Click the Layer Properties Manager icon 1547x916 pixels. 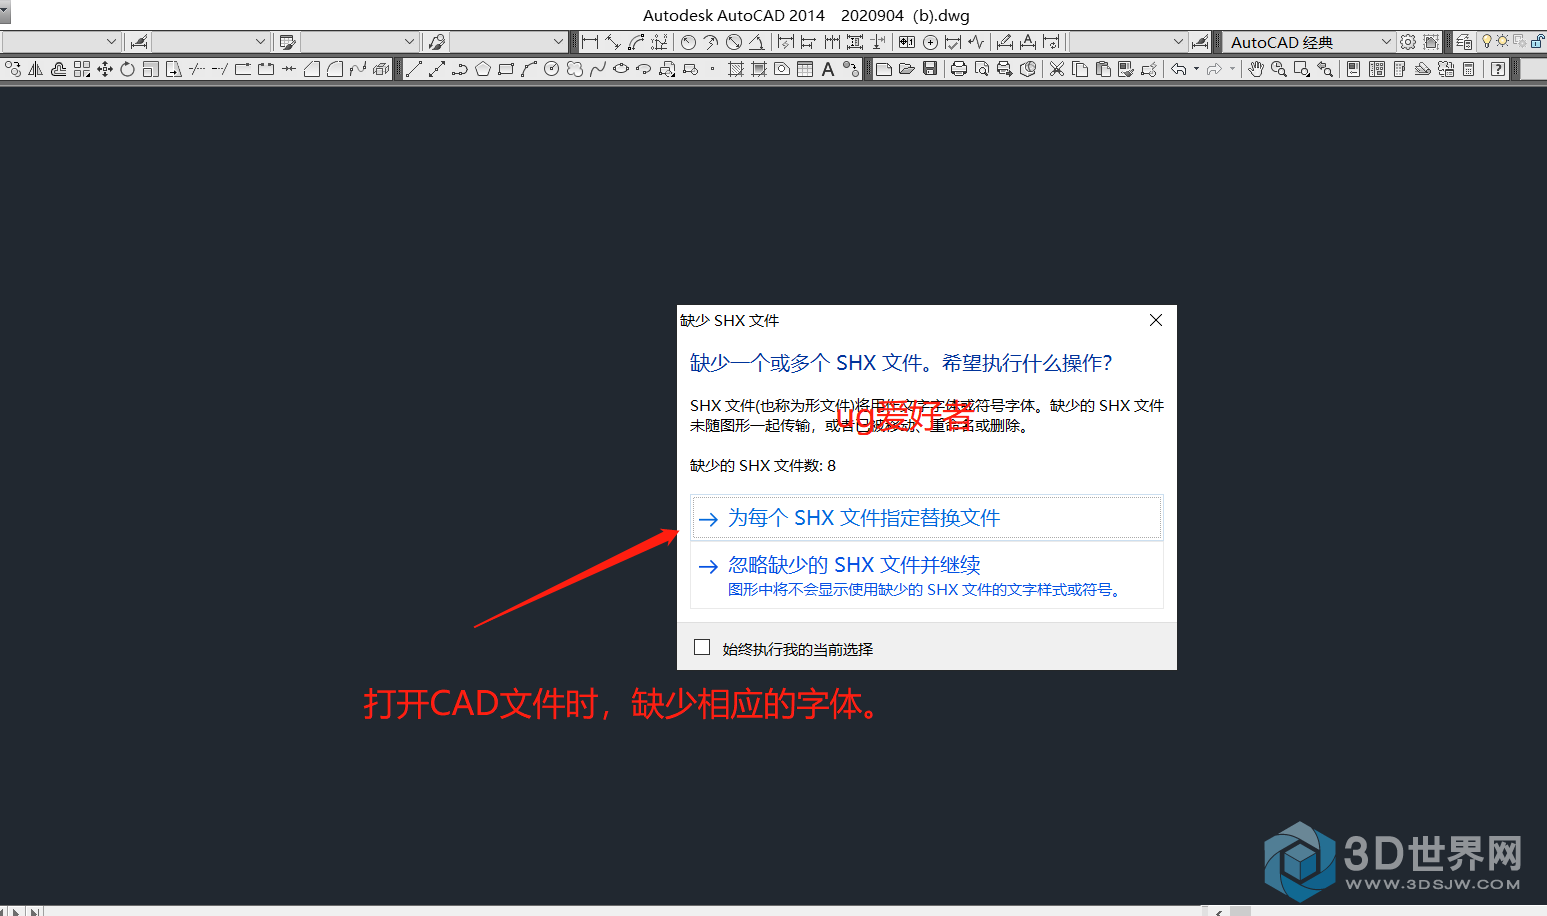click(1465, 42)
